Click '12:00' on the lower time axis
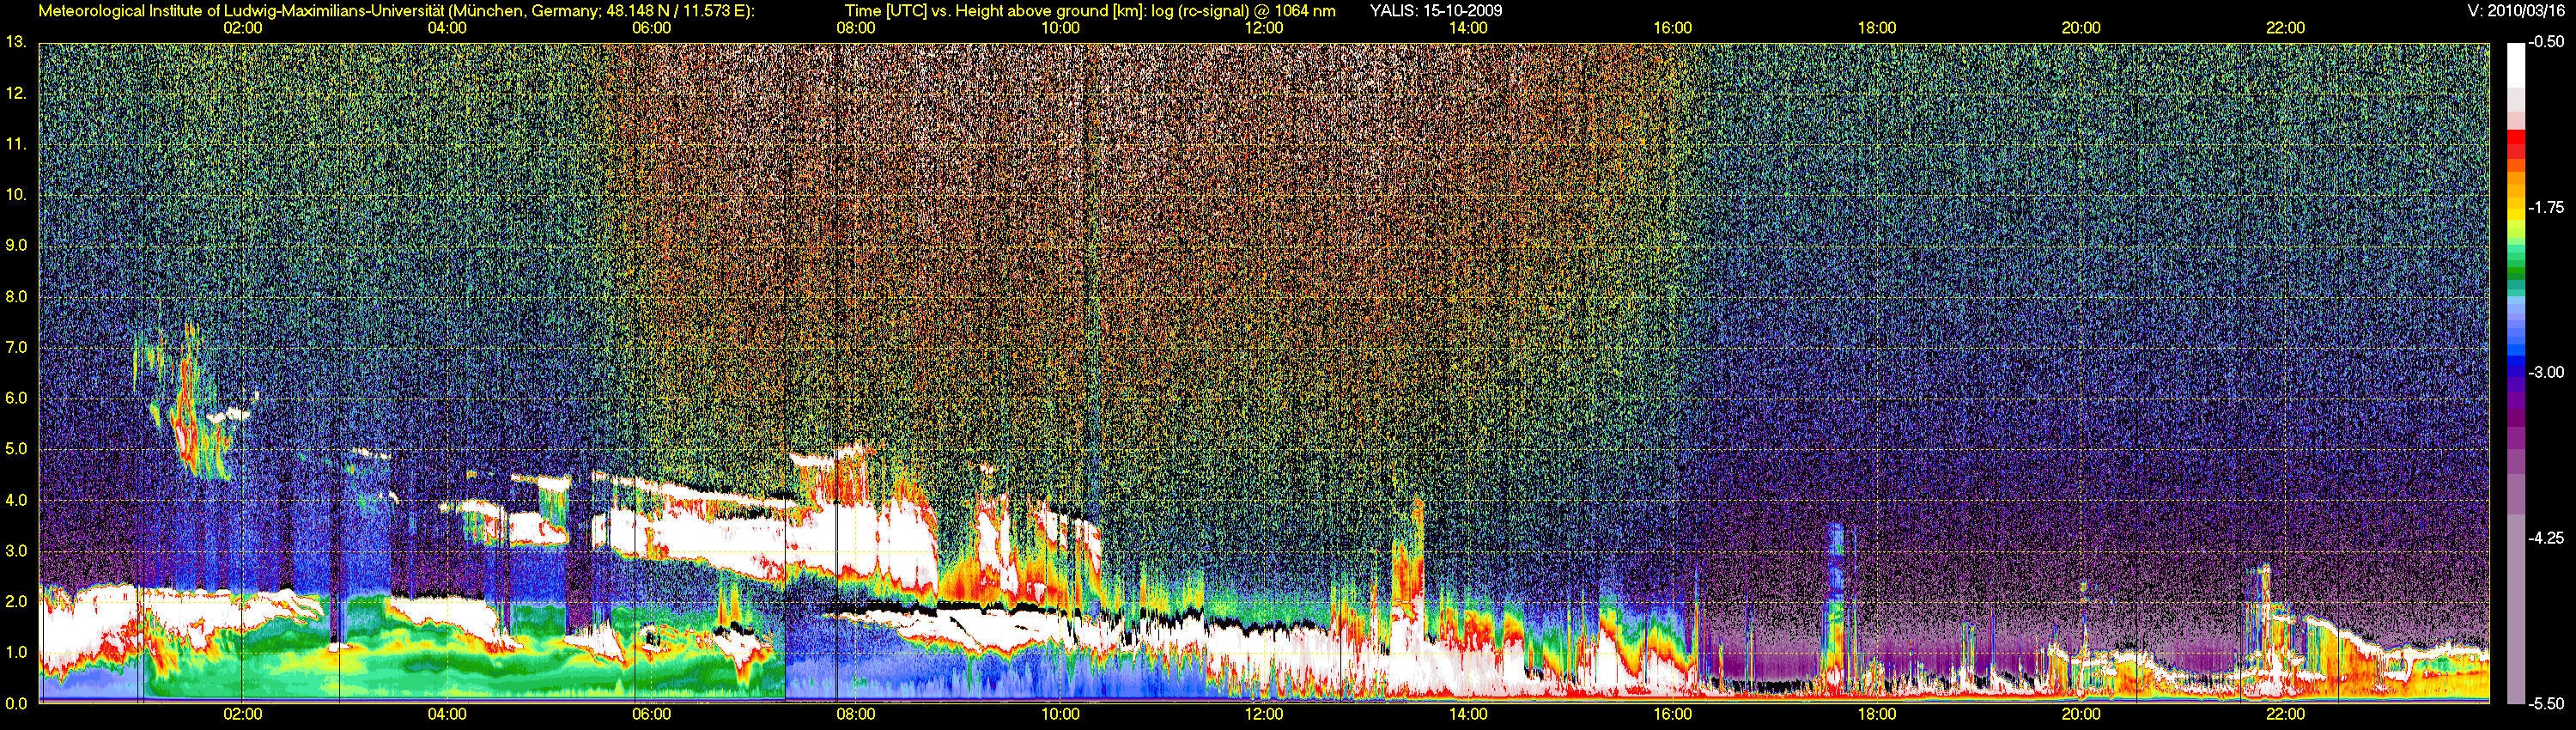This screenshot has width=2576, height=730. (1264, 714)
